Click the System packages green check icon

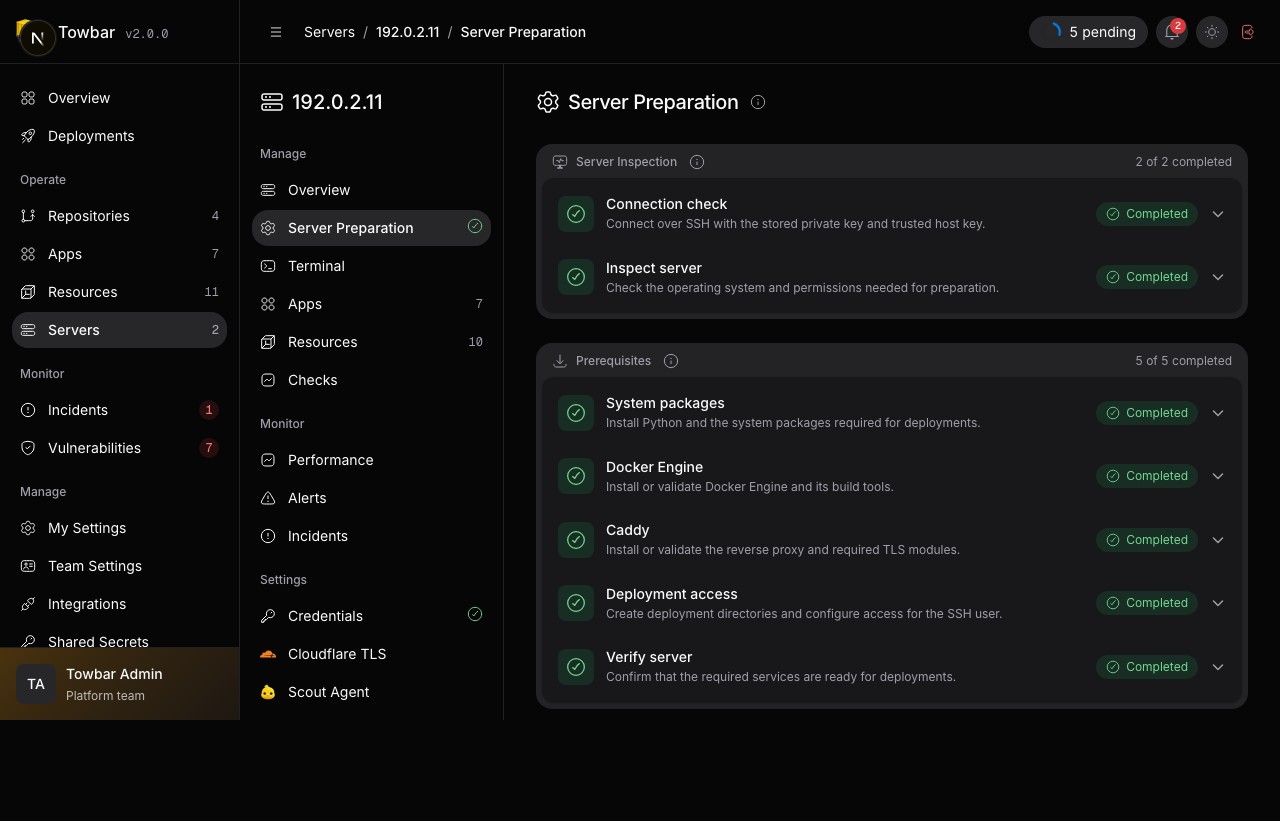[576, 413]
